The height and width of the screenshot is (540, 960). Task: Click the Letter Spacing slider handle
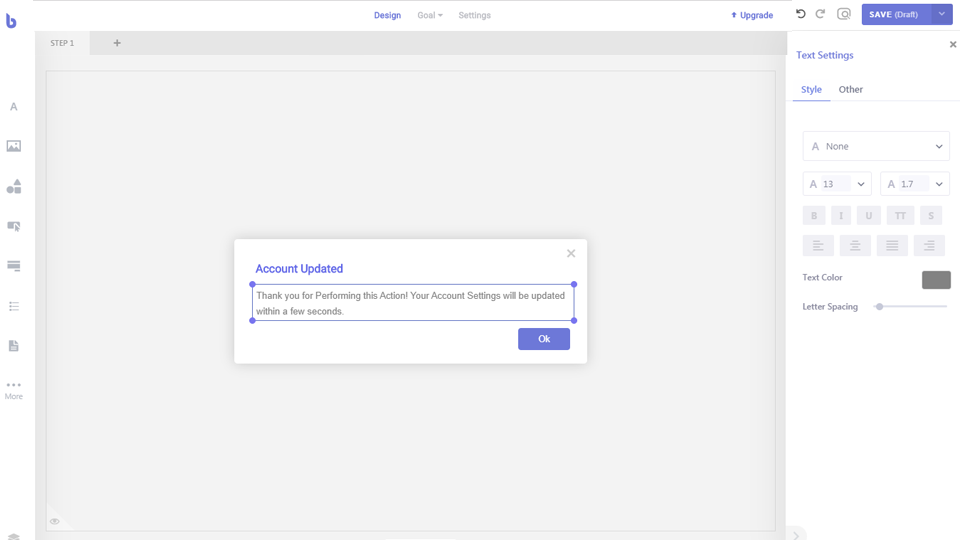pos(879,307)
